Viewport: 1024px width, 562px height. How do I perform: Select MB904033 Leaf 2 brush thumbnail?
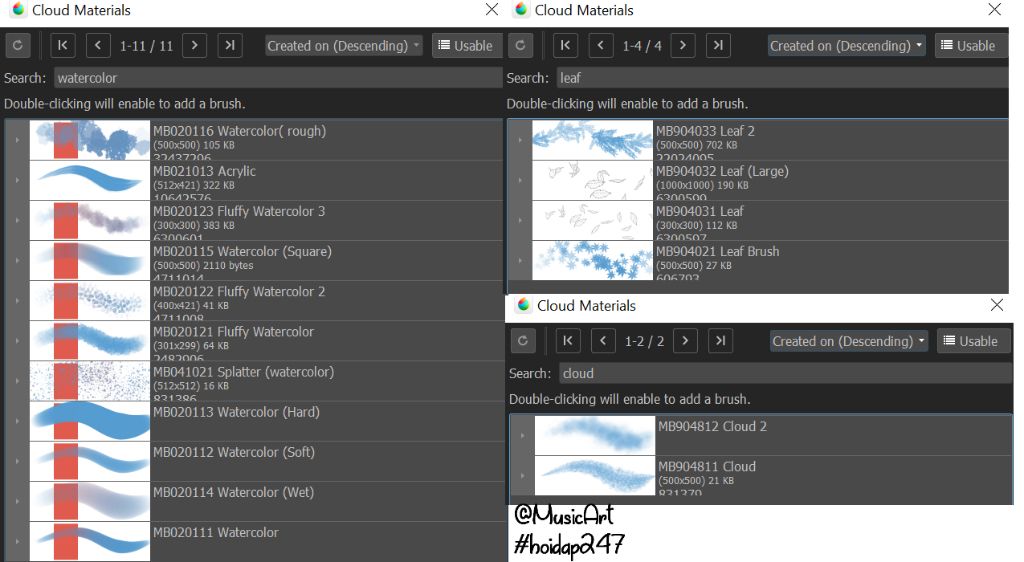tap(592, 140)
